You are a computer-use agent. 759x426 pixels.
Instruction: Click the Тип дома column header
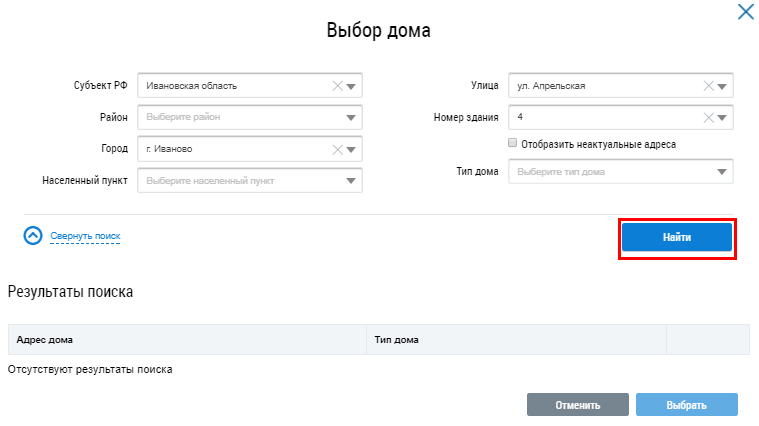click(x=396, y=340)
